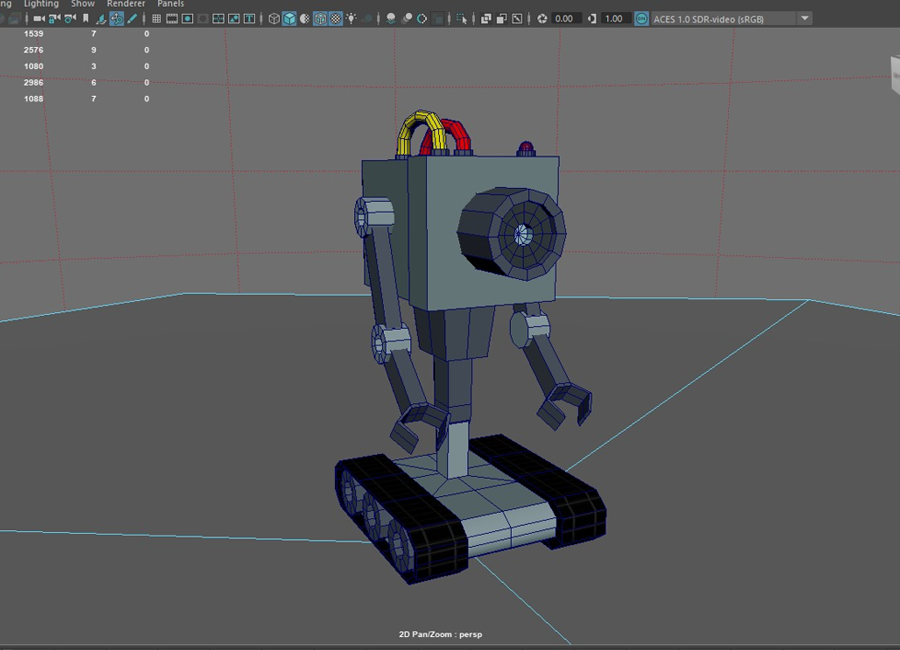This screenshot has width=900, height=650.
Task: Open the Lighting menu
Action: [x=41, y=4]
